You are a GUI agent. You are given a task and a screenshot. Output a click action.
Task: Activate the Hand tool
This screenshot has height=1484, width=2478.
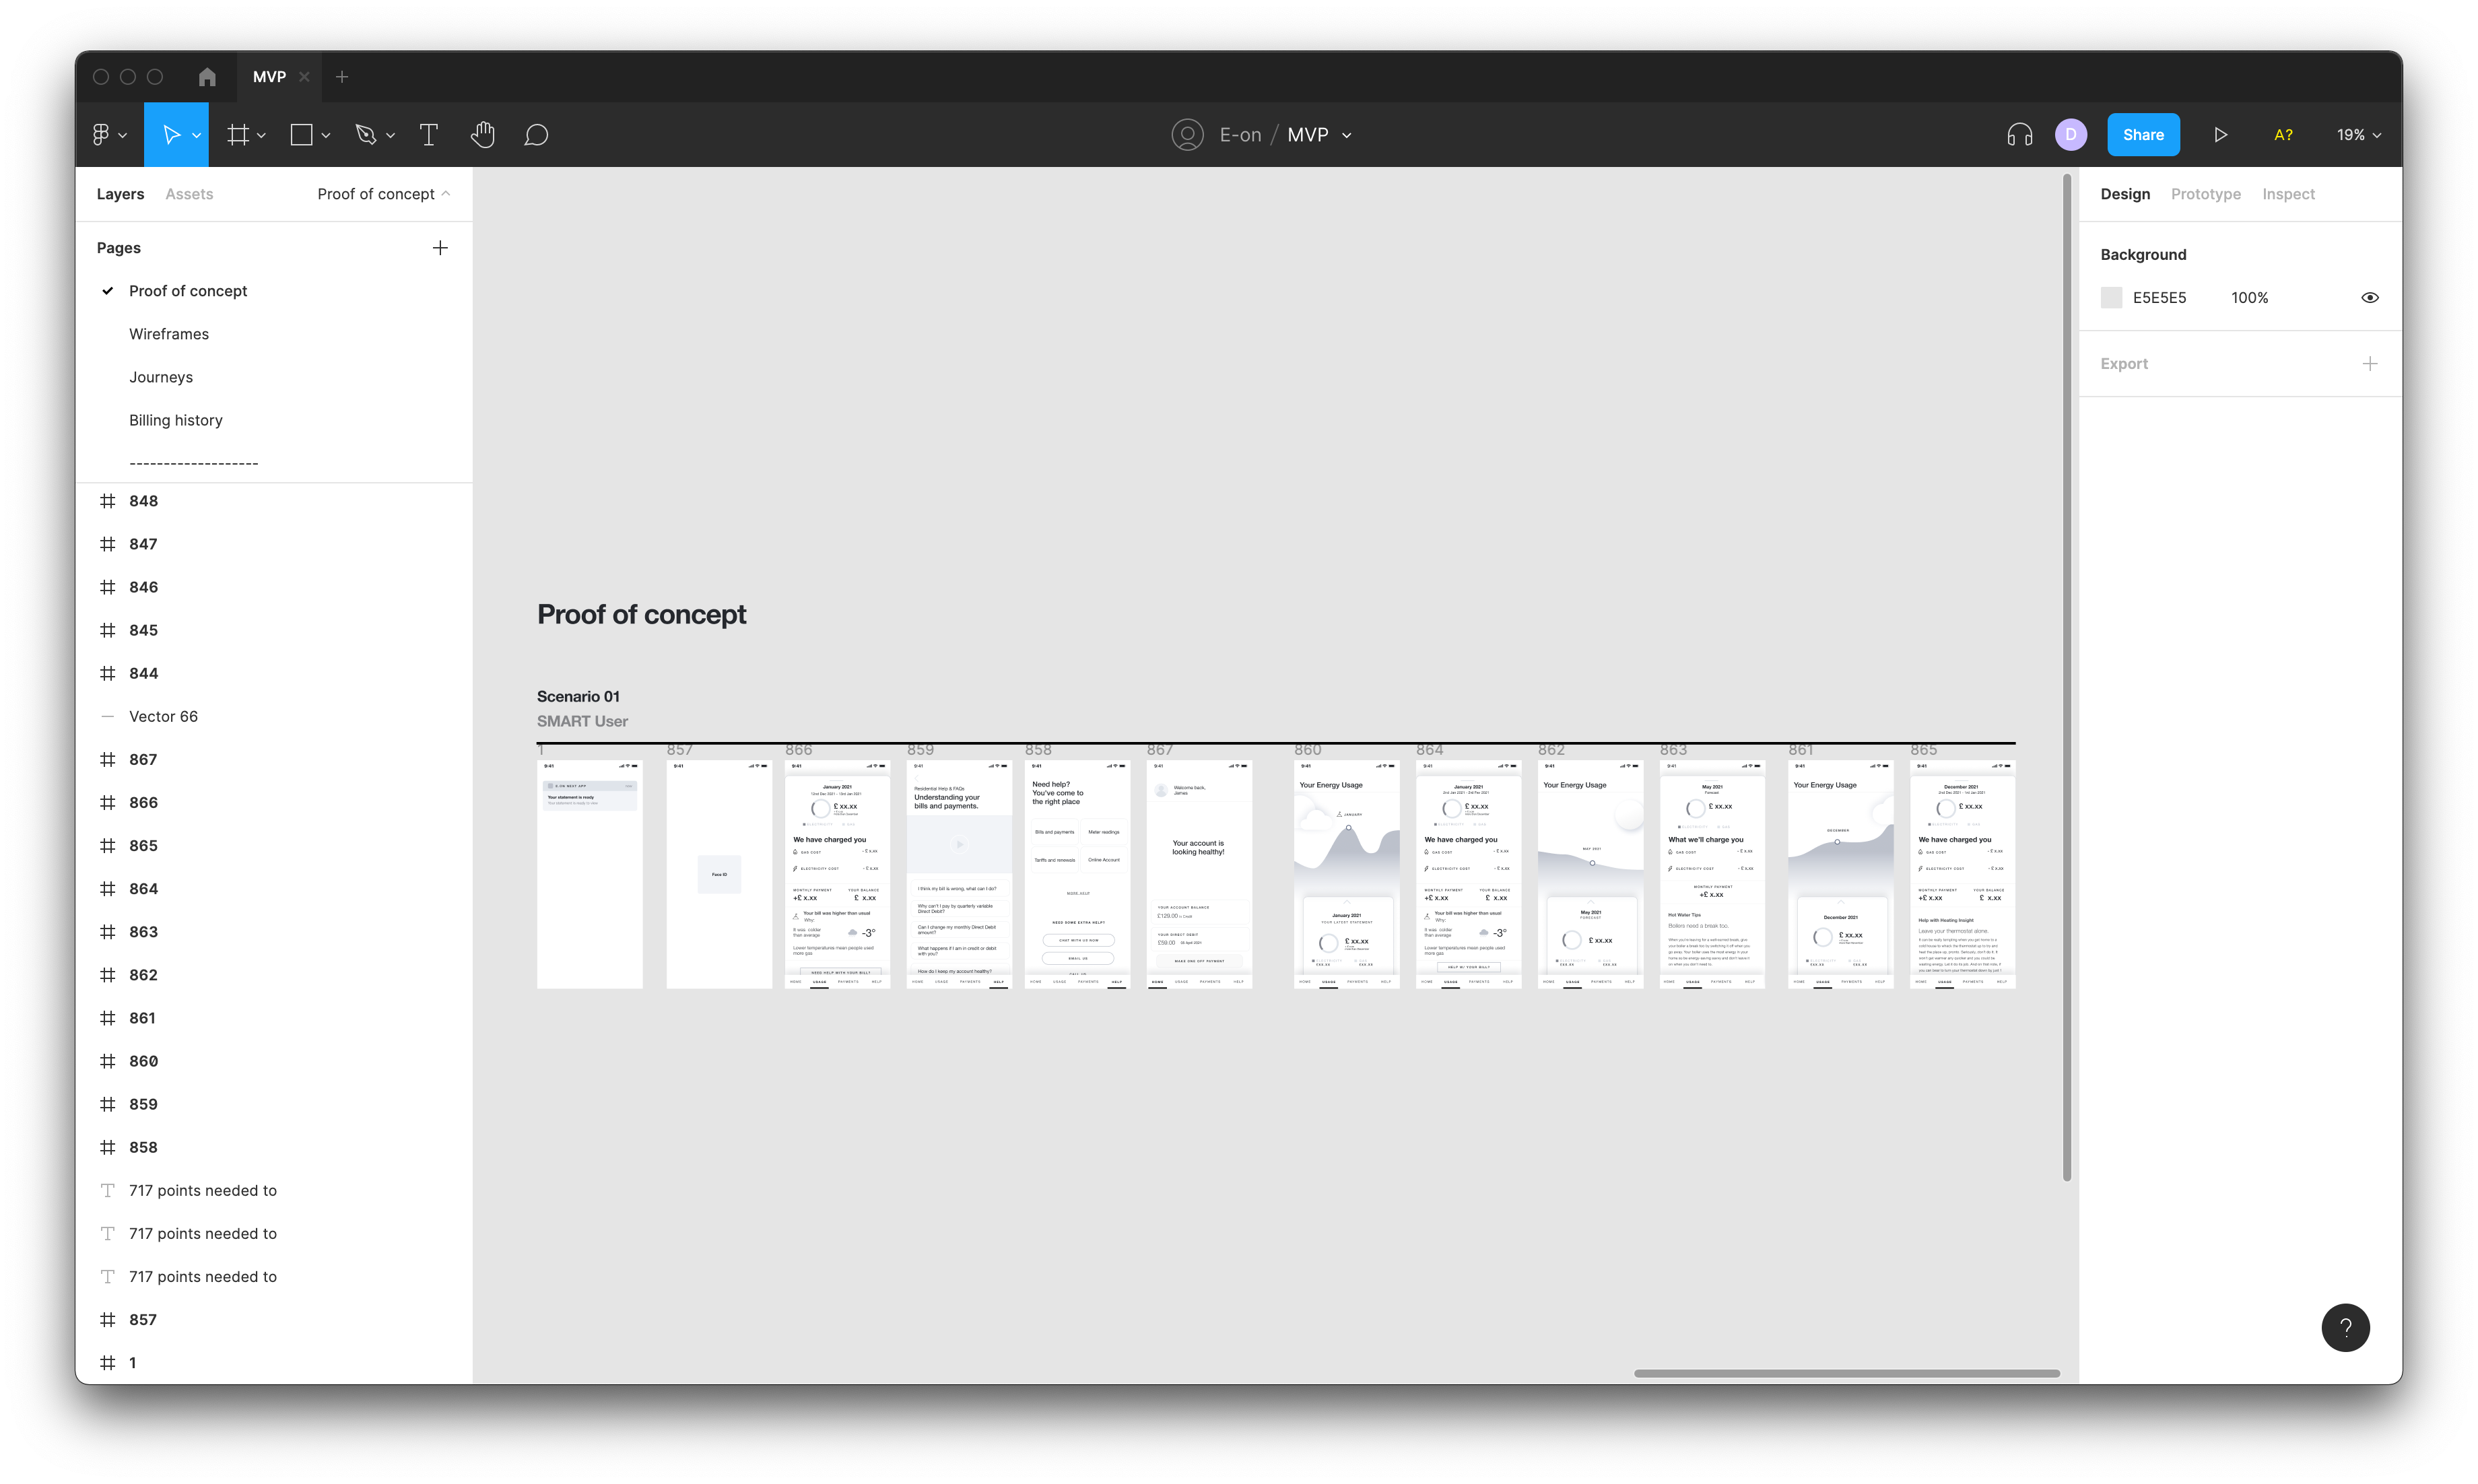click(483, 135)
